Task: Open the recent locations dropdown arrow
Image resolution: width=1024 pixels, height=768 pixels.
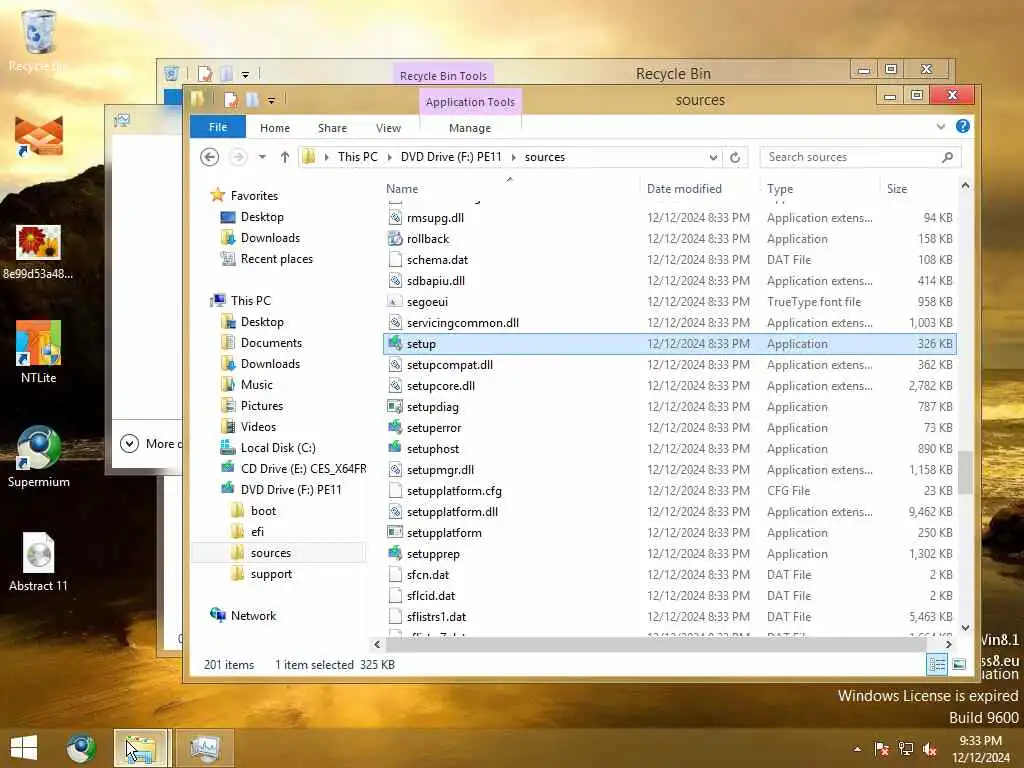Action: [262, 157]
